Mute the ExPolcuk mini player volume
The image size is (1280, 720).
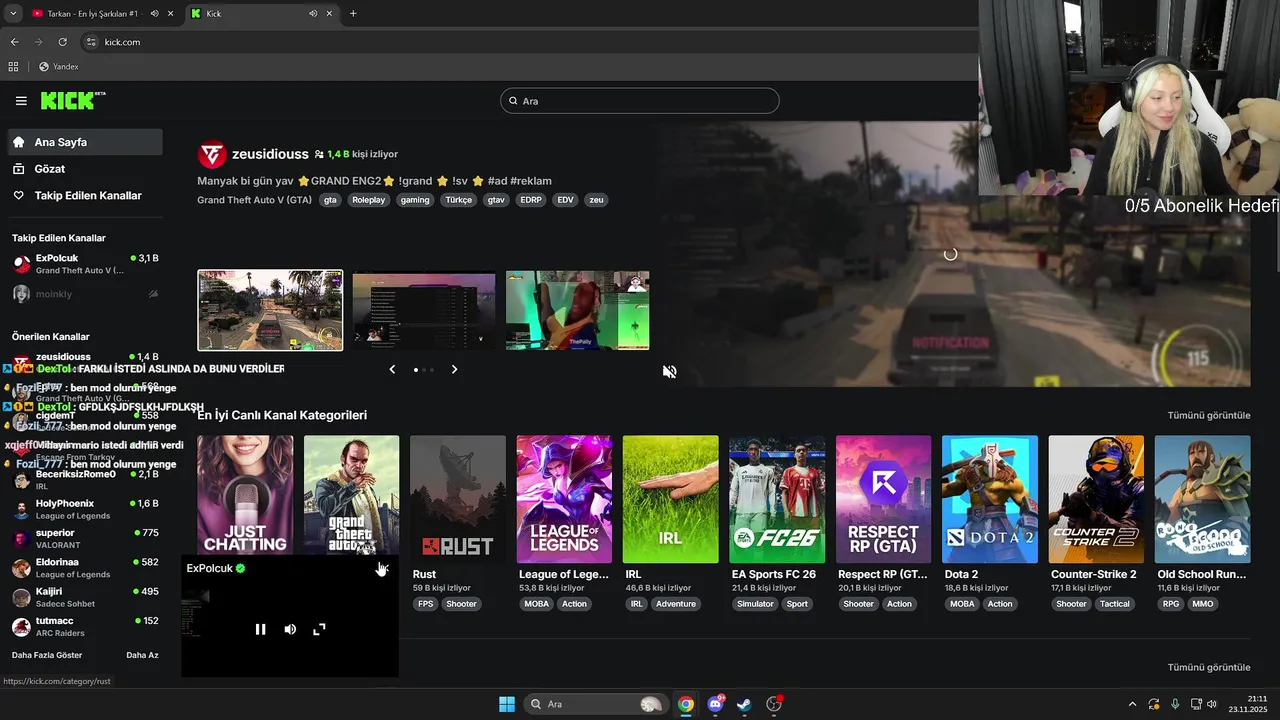coord(290,629)
